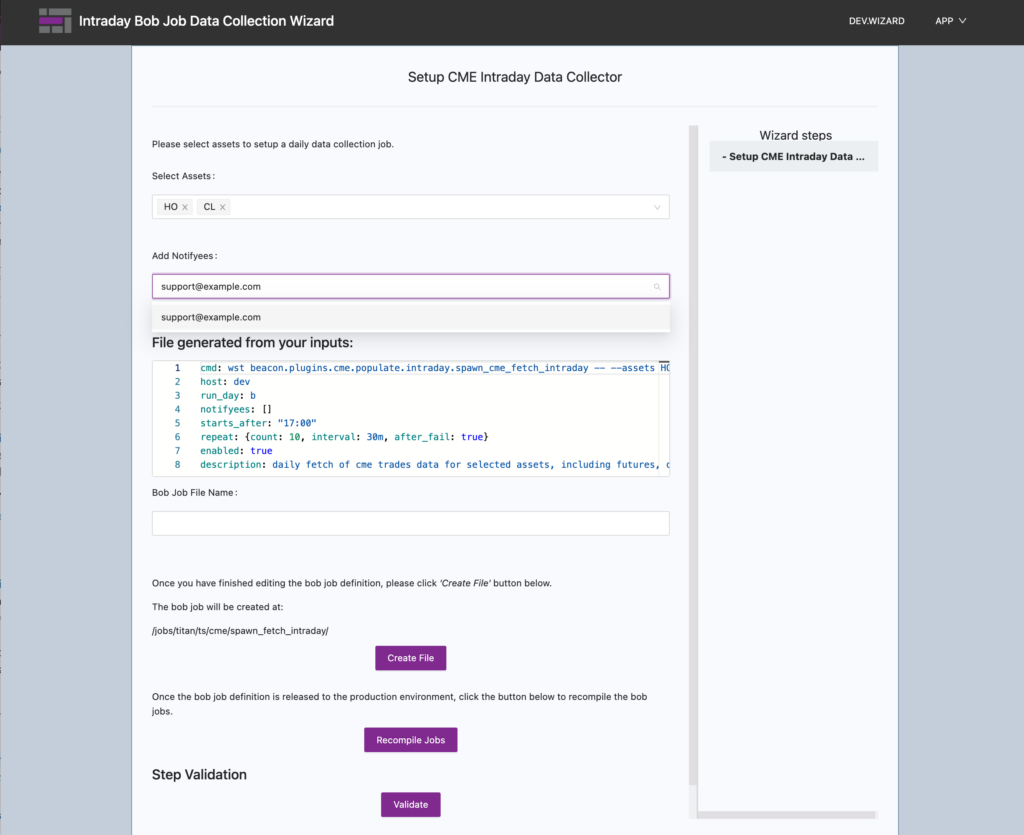Click the Setup CME Intraday Data Collector heading
The width and height of the screenshot is (1024, 835).
515,77
